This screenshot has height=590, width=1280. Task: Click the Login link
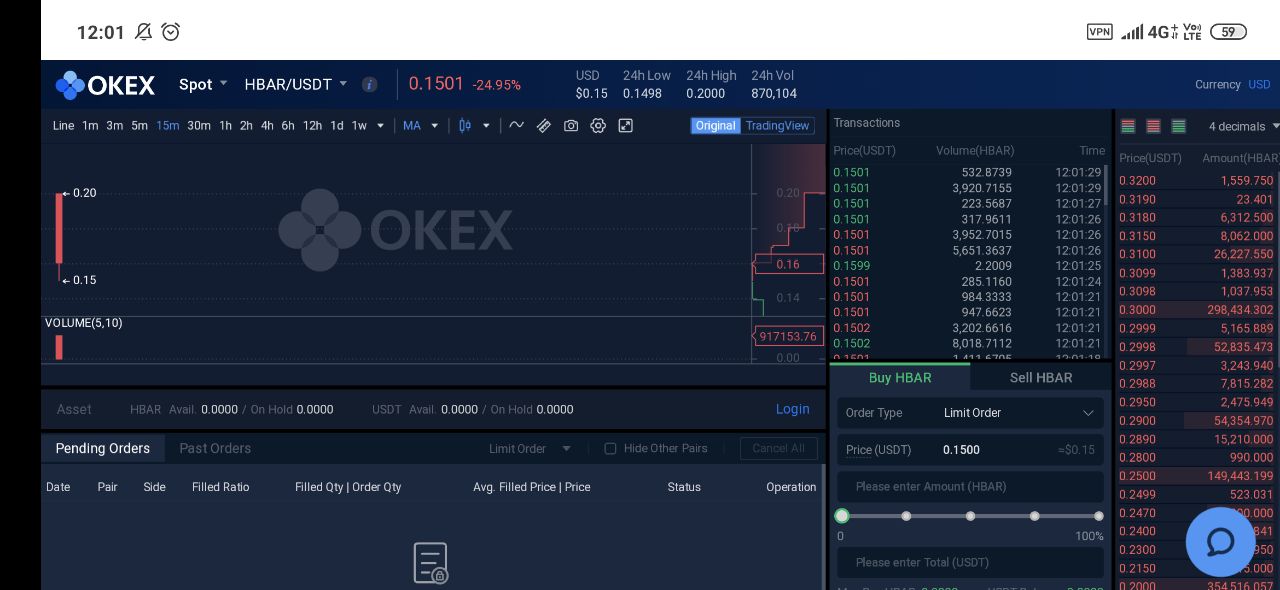[x=793, y=409]
